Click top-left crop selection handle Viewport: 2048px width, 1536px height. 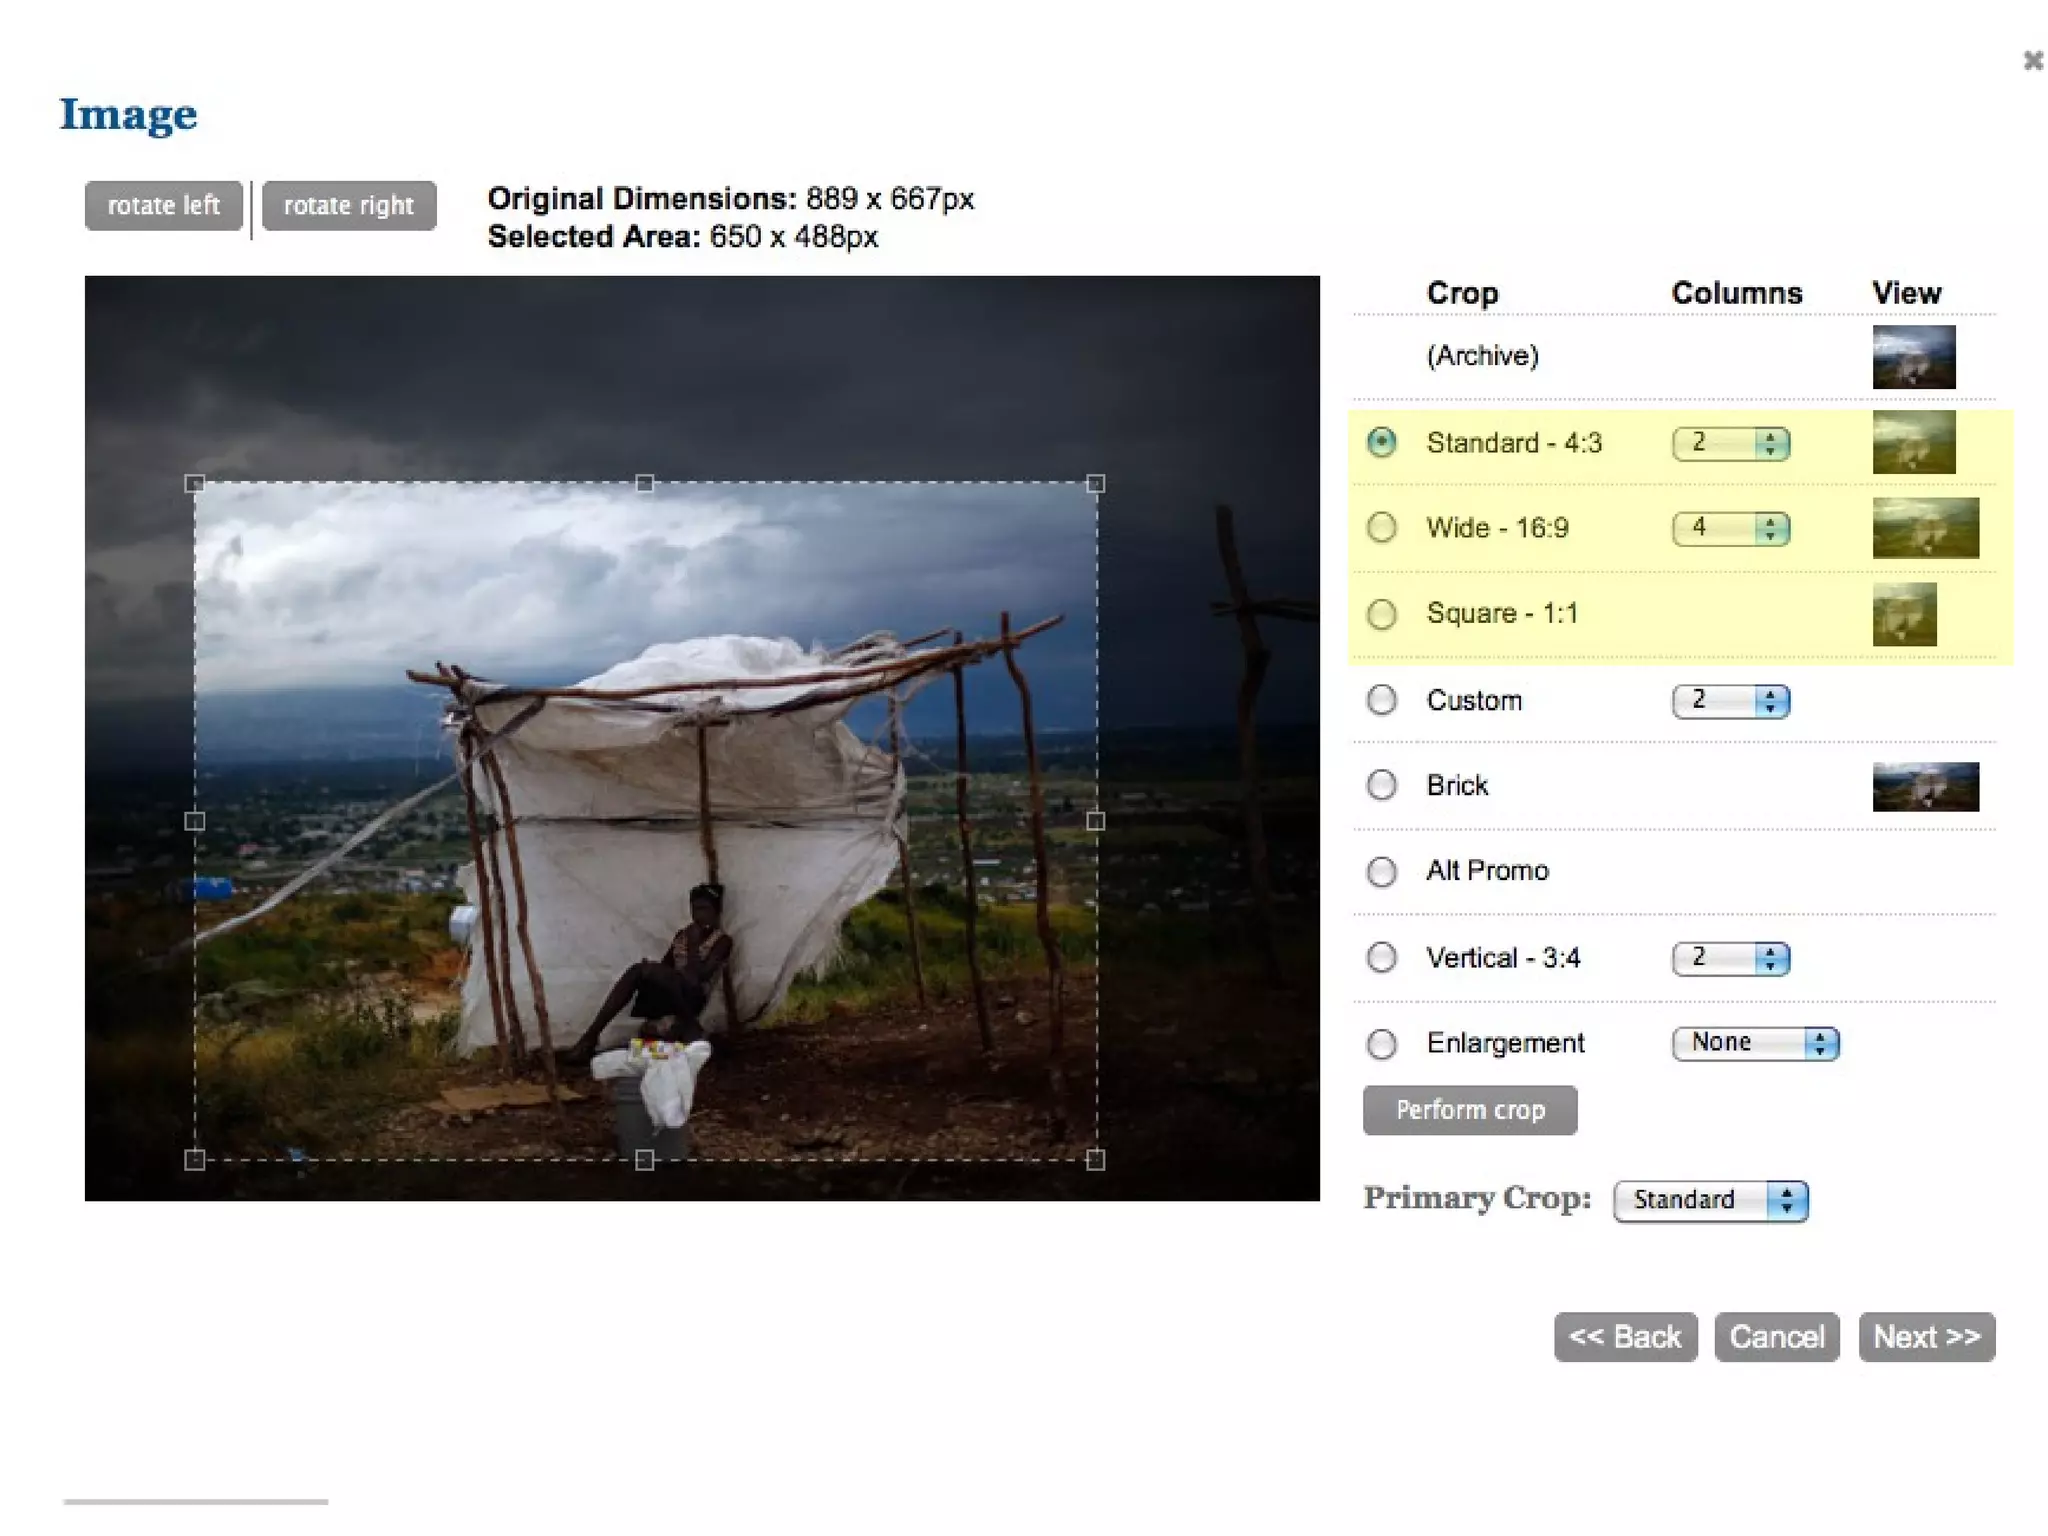(x=195, y=484)
